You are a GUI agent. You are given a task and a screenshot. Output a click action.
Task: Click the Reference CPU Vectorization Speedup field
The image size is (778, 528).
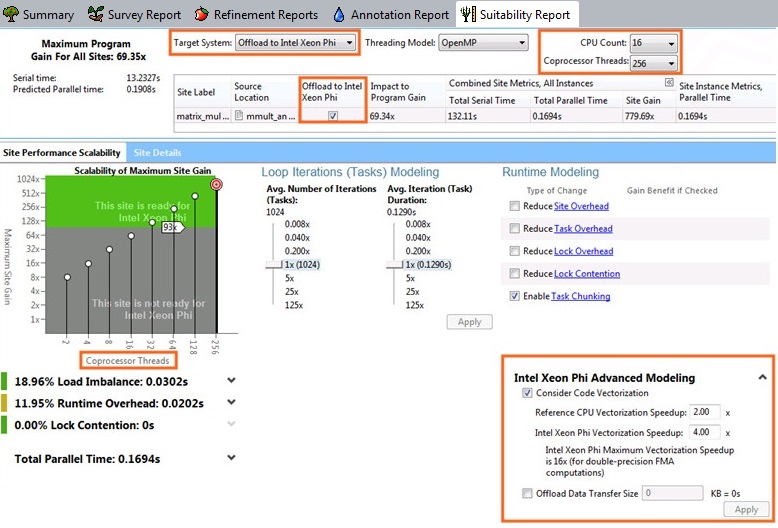705,412
